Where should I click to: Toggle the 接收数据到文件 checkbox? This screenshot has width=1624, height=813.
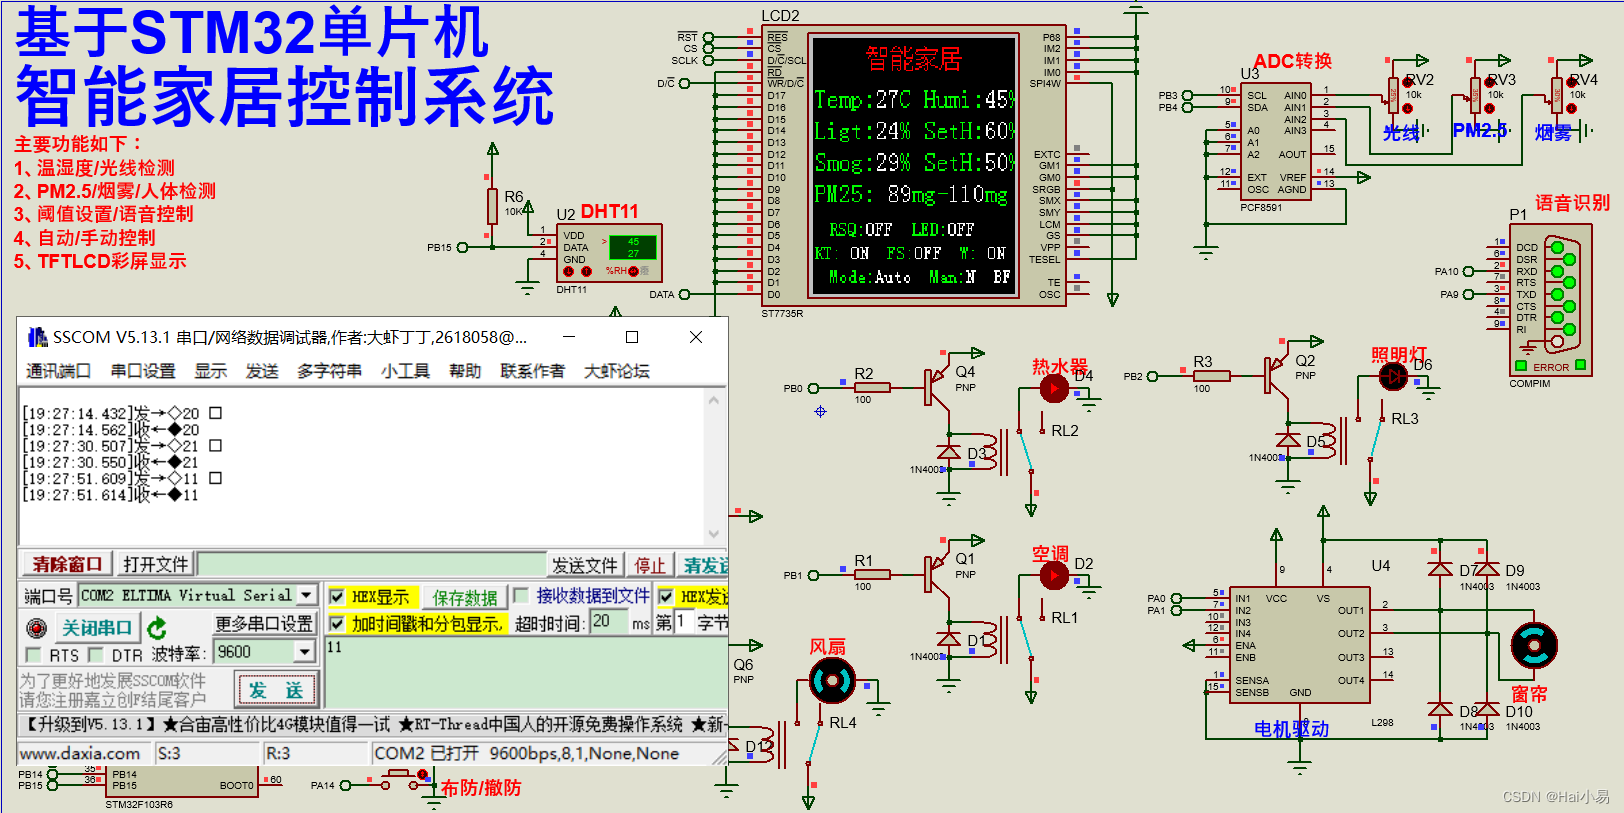[x=521, y=596]
